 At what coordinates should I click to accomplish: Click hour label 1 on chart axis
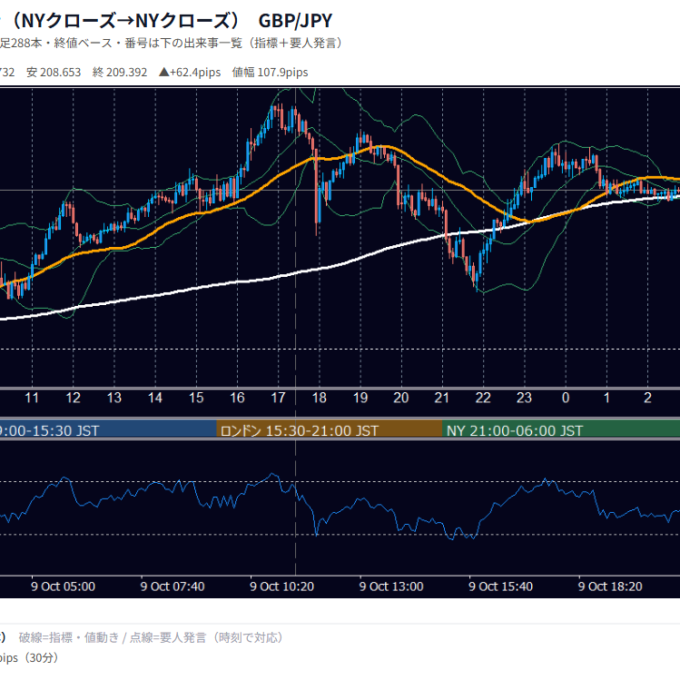[x=606, y=398]
